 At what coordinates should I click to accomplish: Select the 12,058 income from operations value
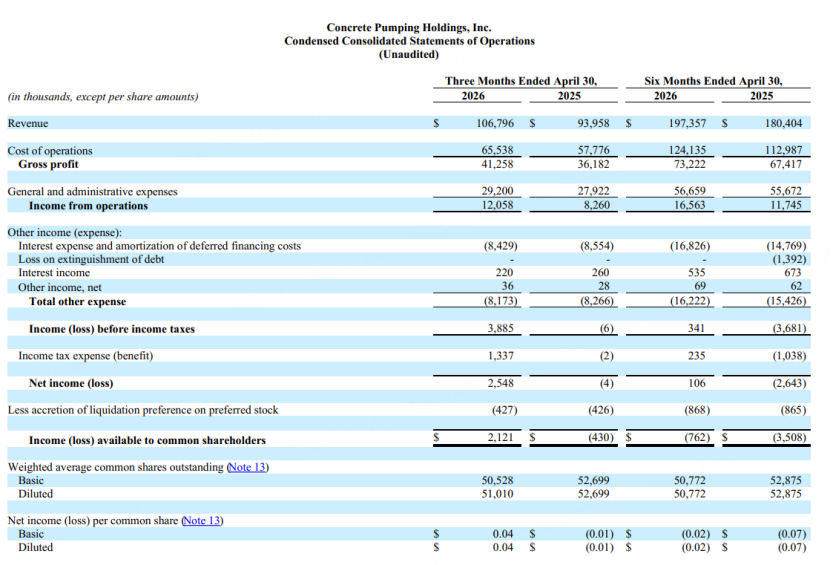click(x=497, y=205)
